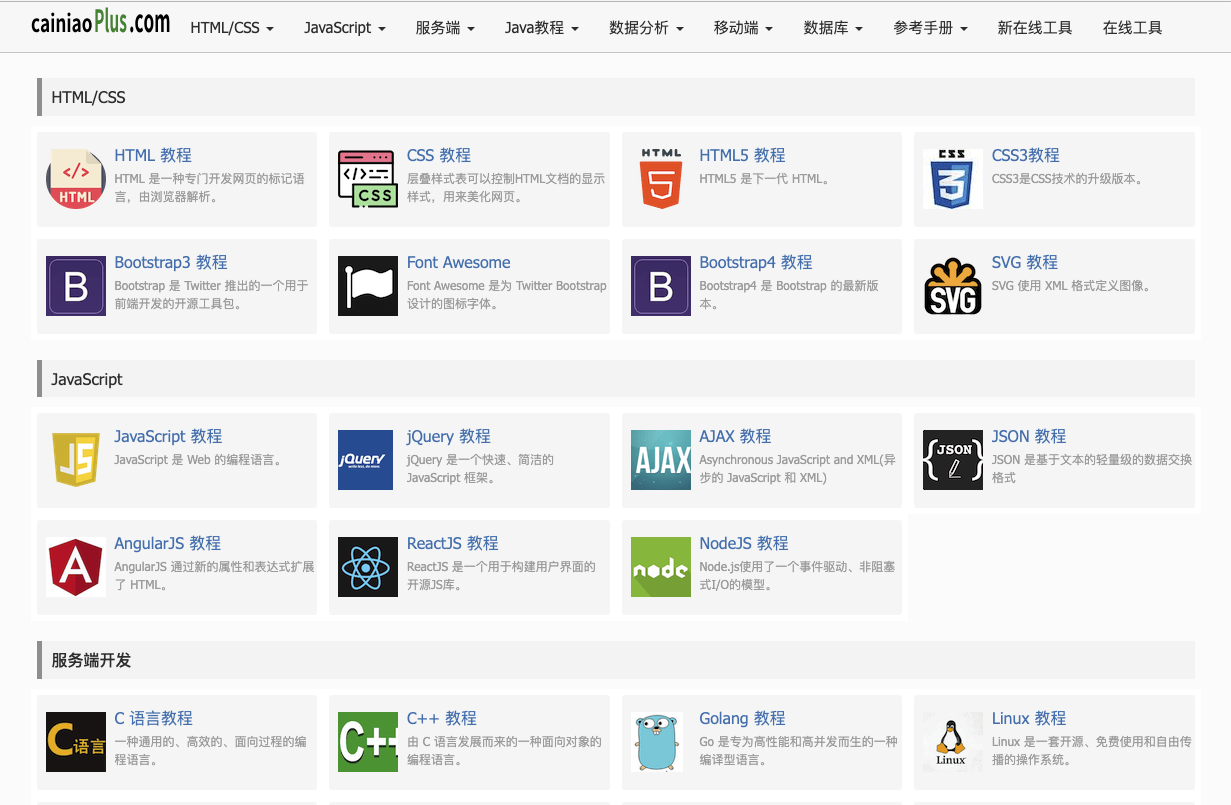
Task: Expand the 数据分析 dropdown menu
Action: coord(646,28)
